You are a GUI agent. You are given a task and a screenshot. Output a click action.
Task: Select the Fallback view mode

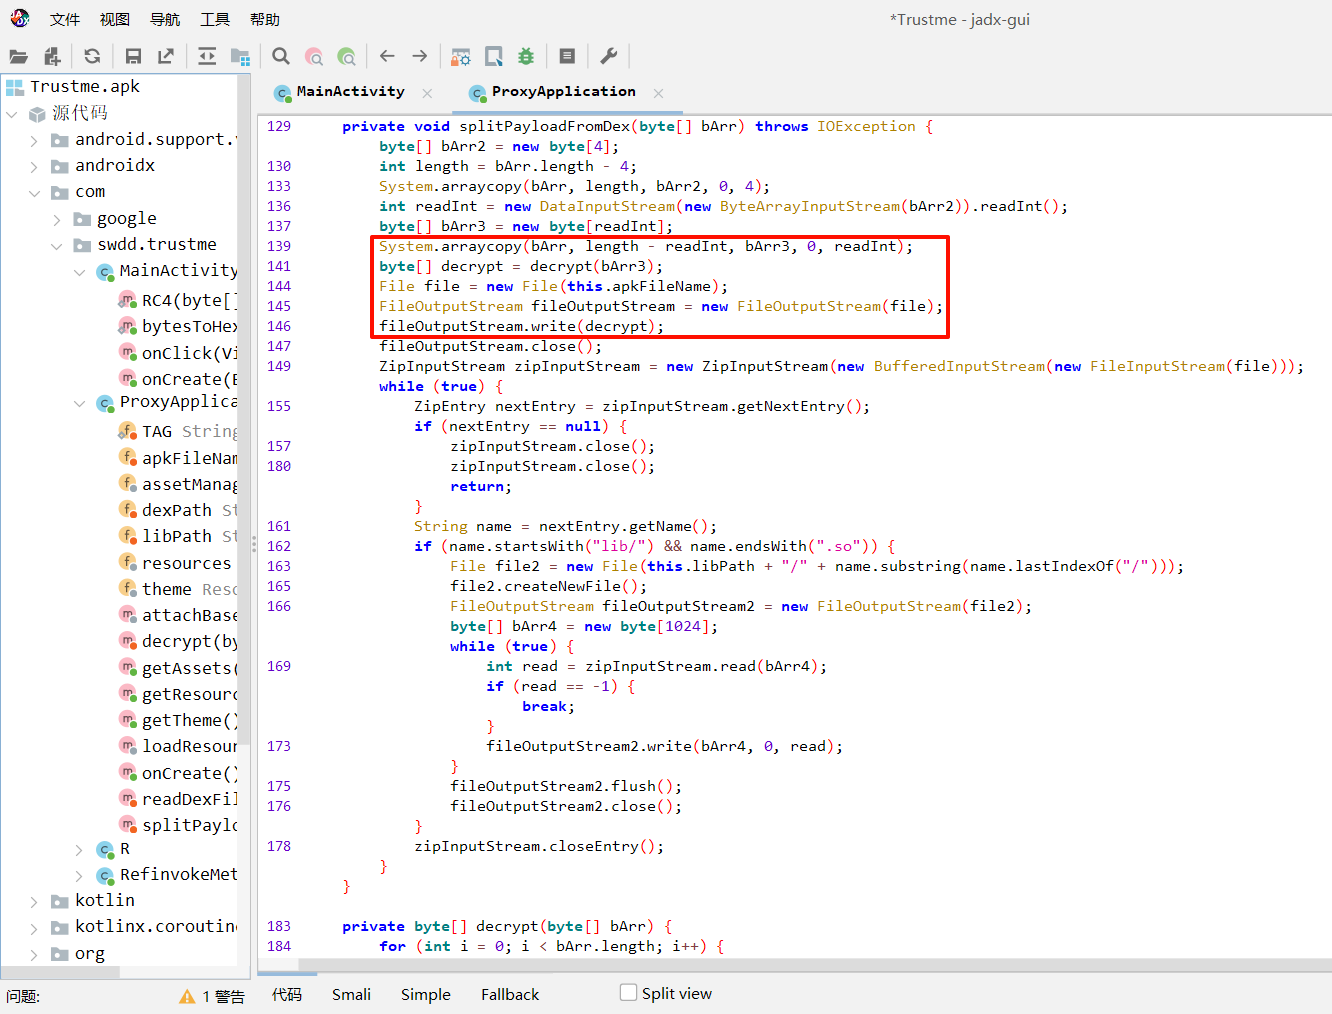tap(509, 995)
